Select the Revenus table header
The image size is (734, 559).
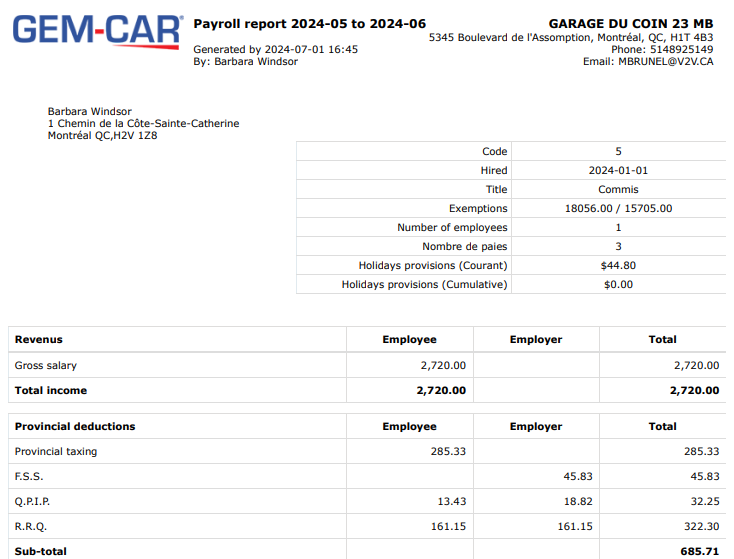pyautogui.click(x=39, y=340)
